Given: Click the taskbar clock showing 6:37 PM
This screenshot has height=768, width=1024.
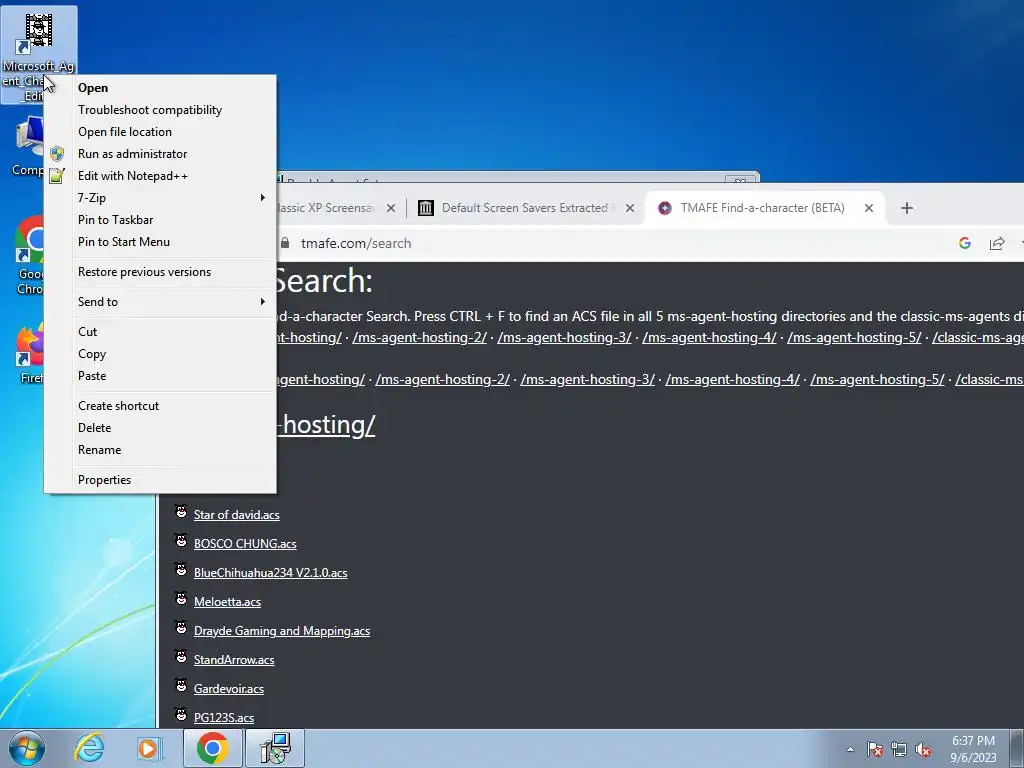Looking at the screenshot, I should point(973,749).
